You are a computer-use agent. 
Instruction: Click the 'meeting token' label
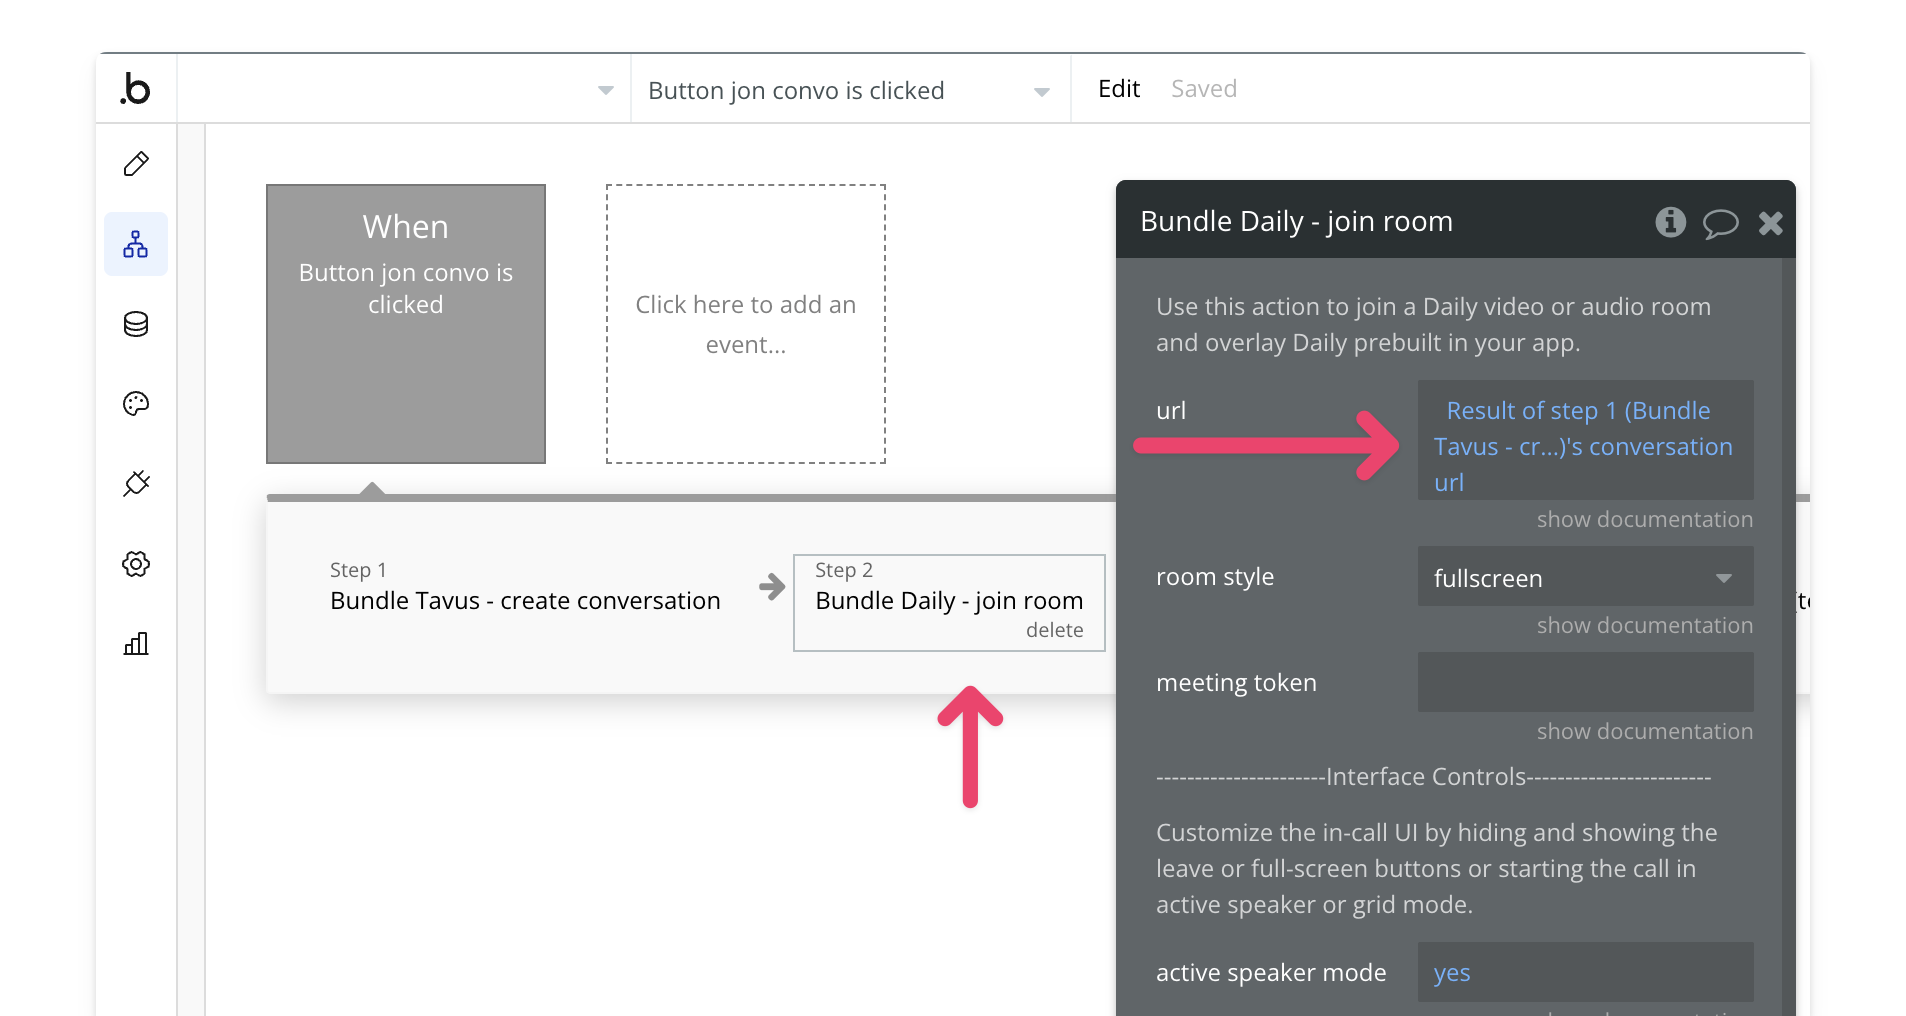[1236, 683]
